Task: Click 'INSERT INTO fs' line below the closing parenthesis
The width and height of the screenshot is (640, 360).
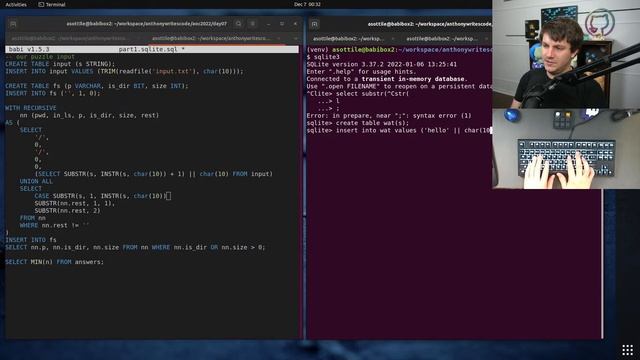Action: click(x=31, y=240)
